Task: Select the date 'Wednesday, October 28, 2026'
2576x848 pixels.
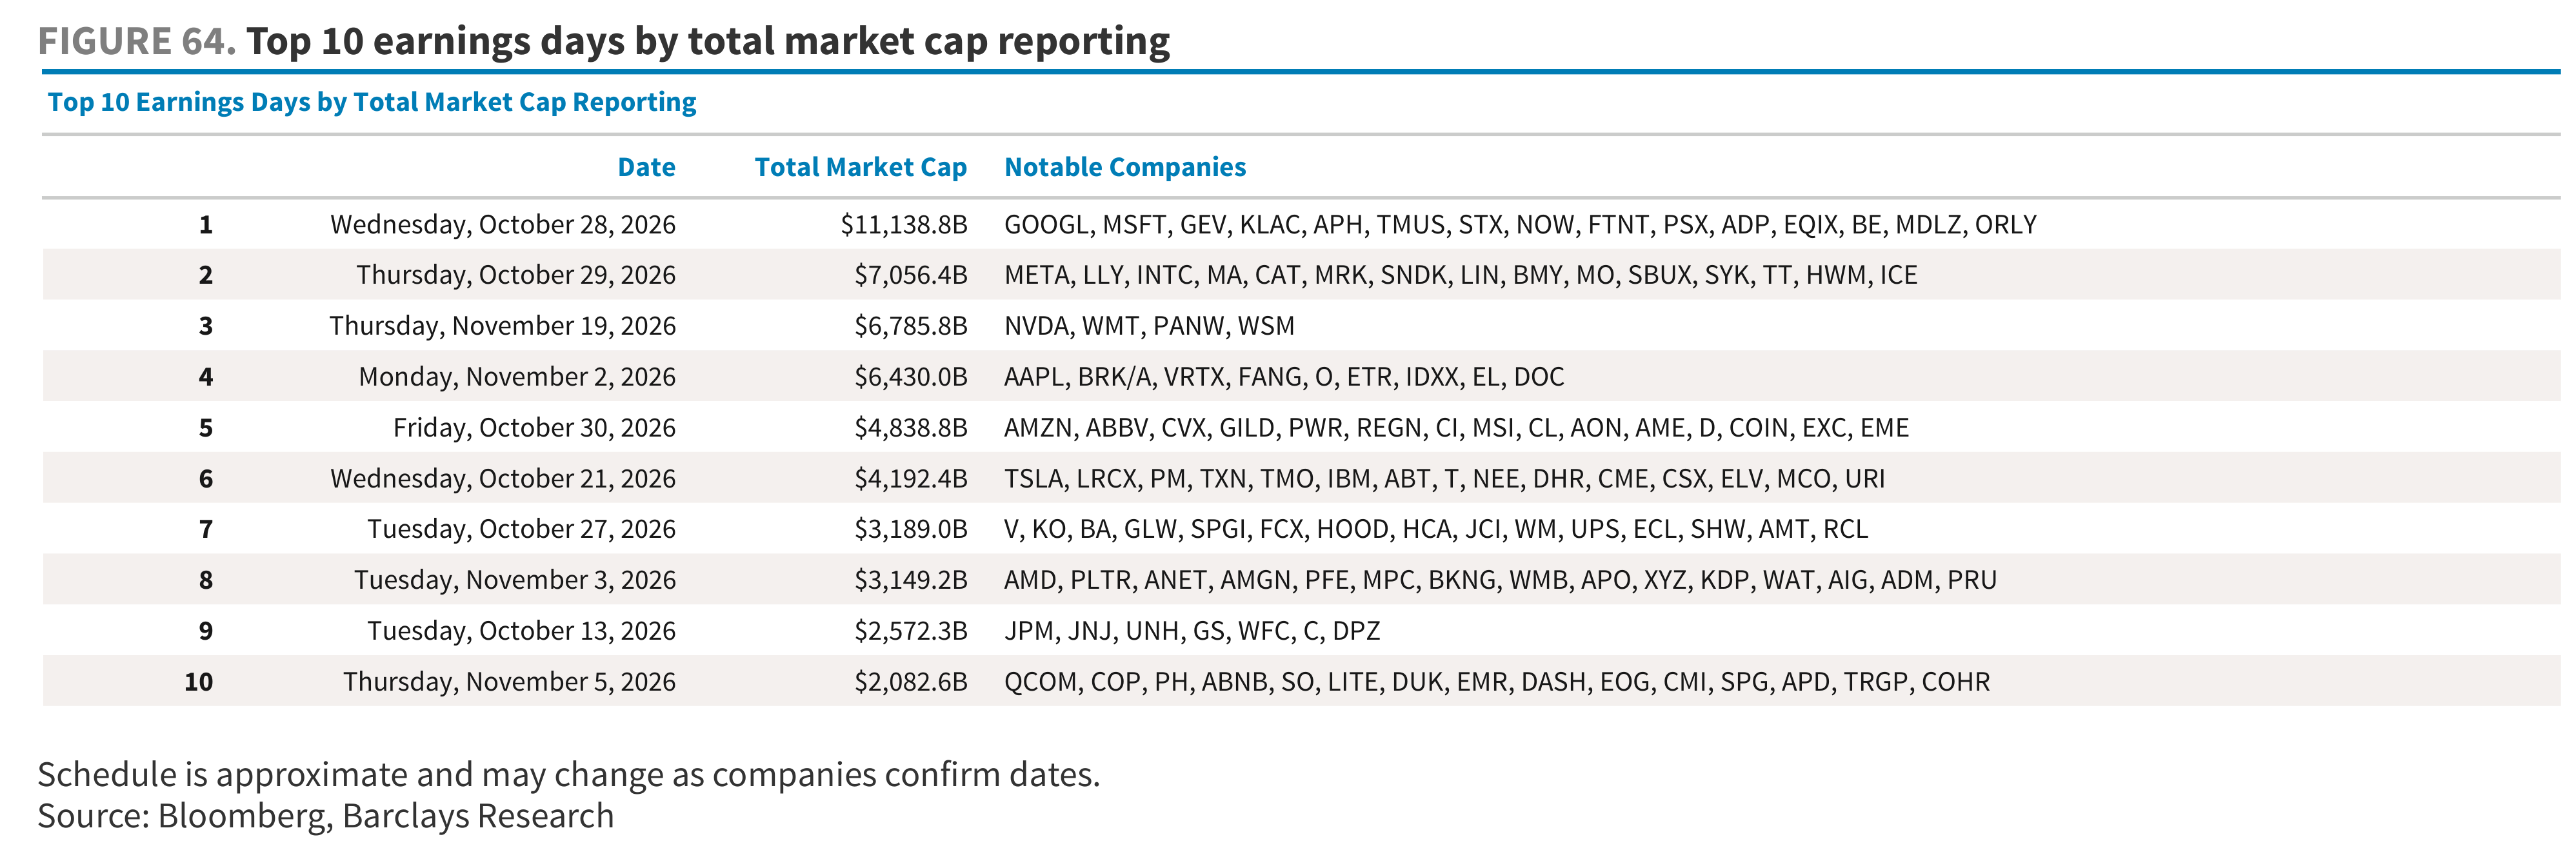Action: [503, 225]
